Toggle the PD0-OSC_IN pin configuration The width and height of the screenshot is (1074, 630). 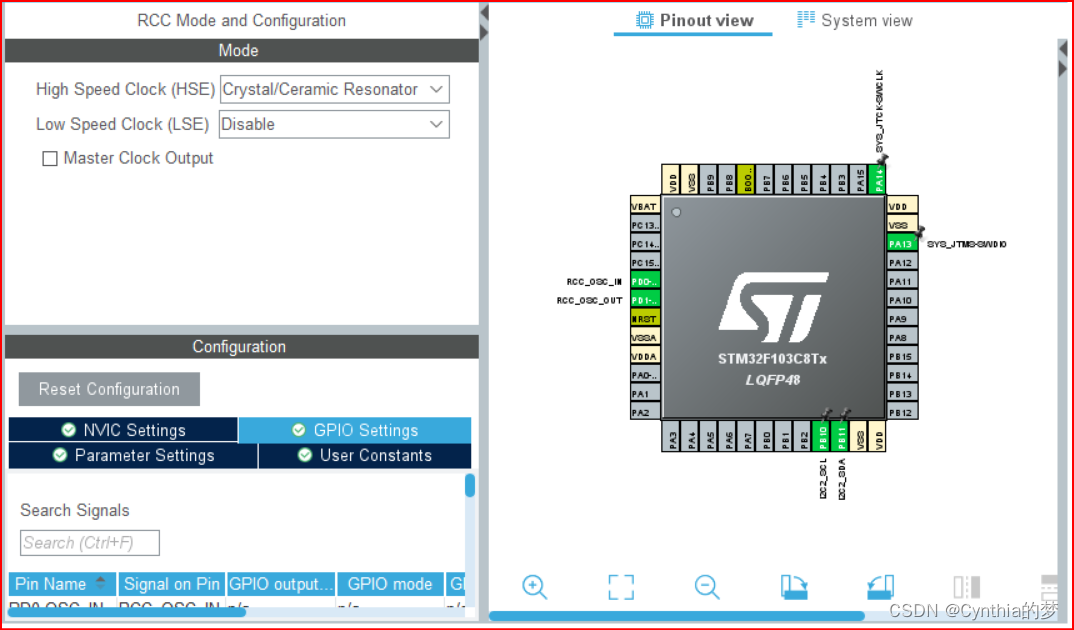point(646,281)
